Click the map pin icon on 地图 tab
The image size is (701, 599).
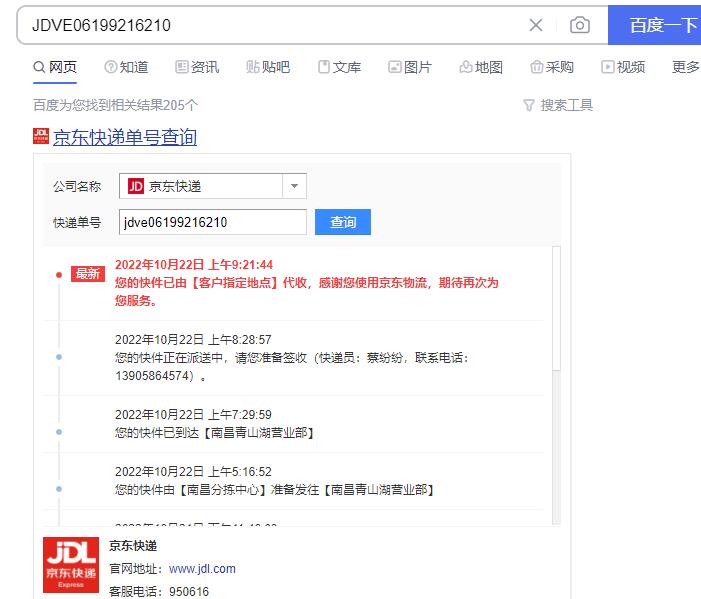click(466, 67)
